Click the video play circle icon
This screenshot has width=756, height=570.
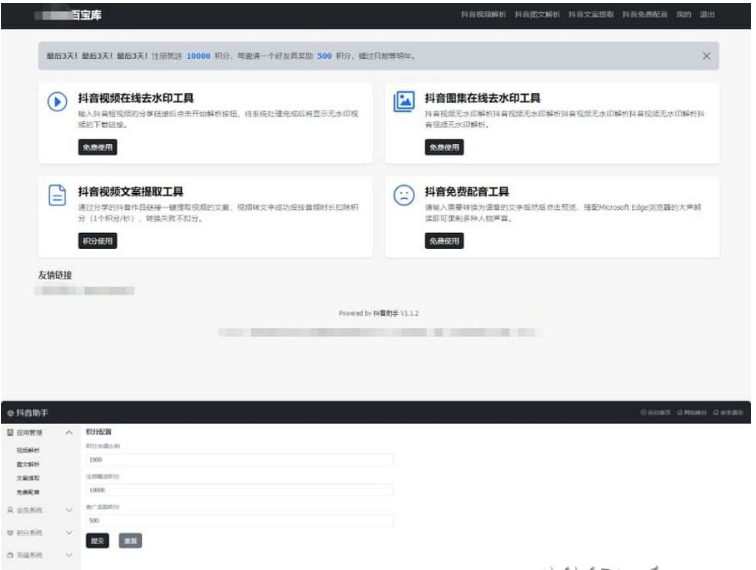click(58, 102)
